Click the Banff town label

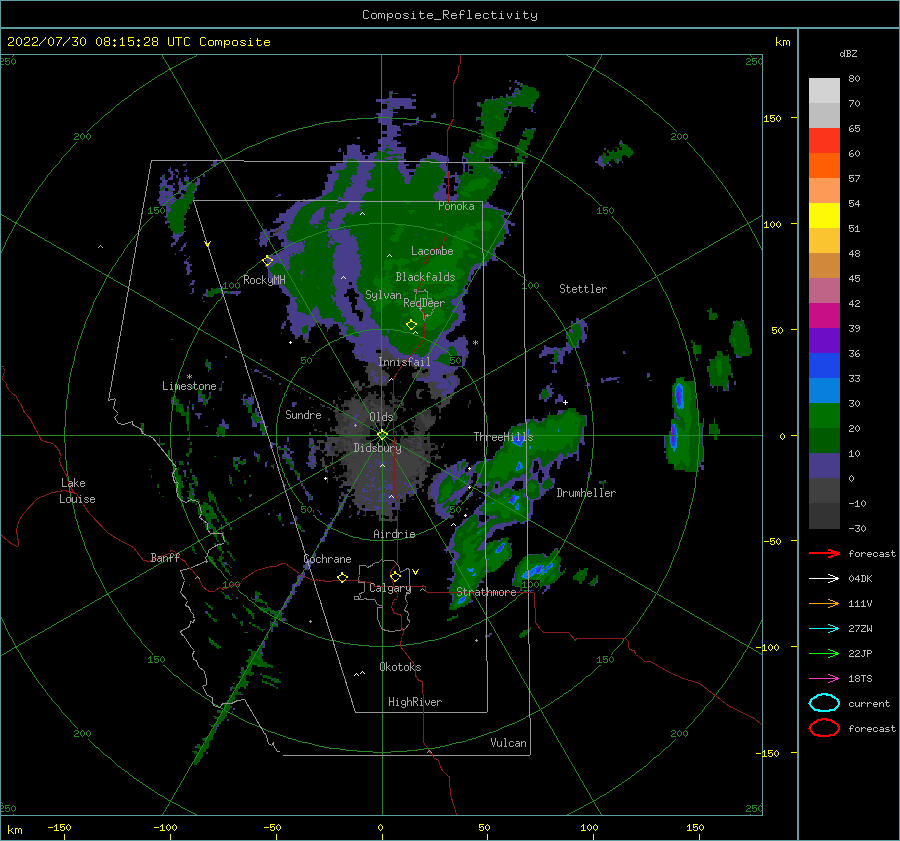coord(165,557)
